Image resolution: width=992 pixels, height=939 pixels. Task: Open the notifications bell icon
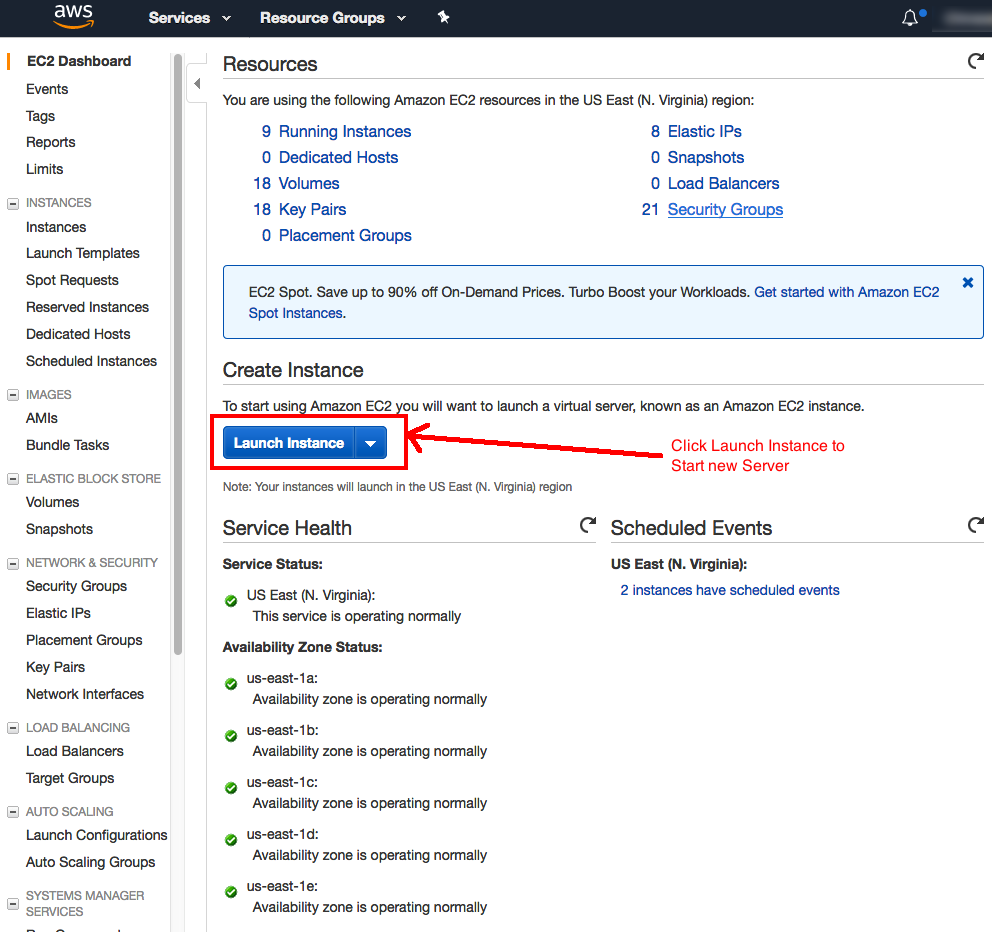pos(910,18)
